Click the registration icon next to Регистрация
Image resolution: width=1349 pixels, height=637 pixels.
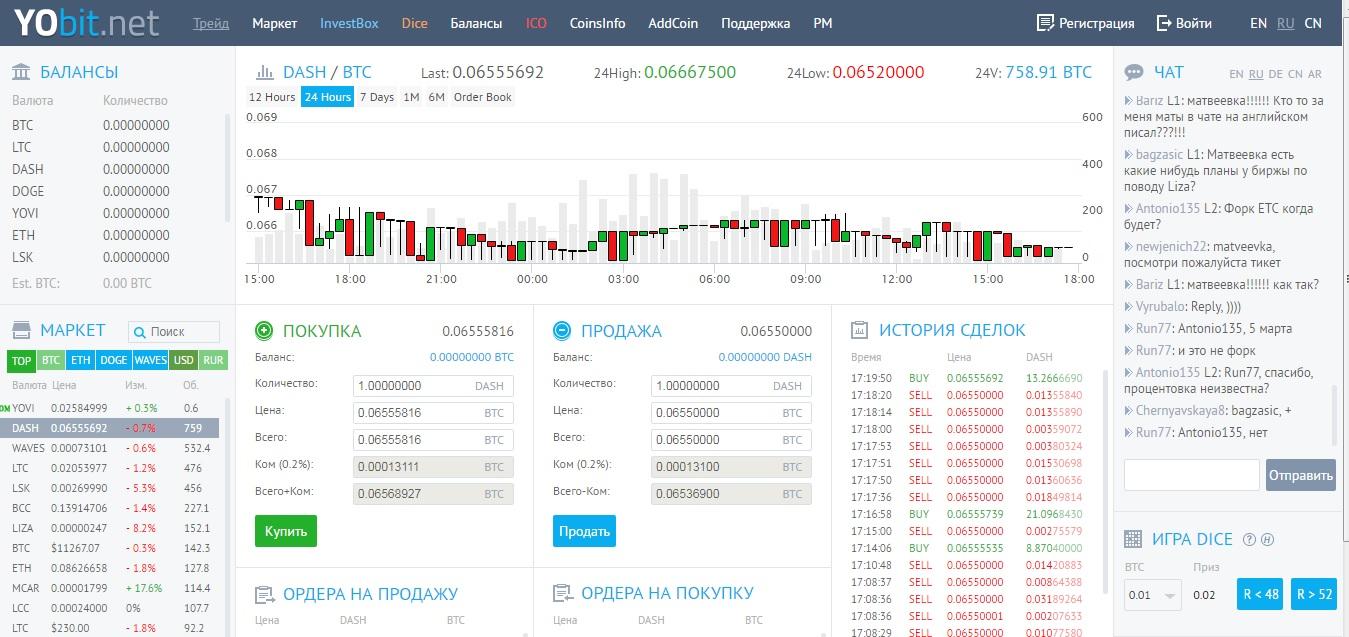point(1045,22)
